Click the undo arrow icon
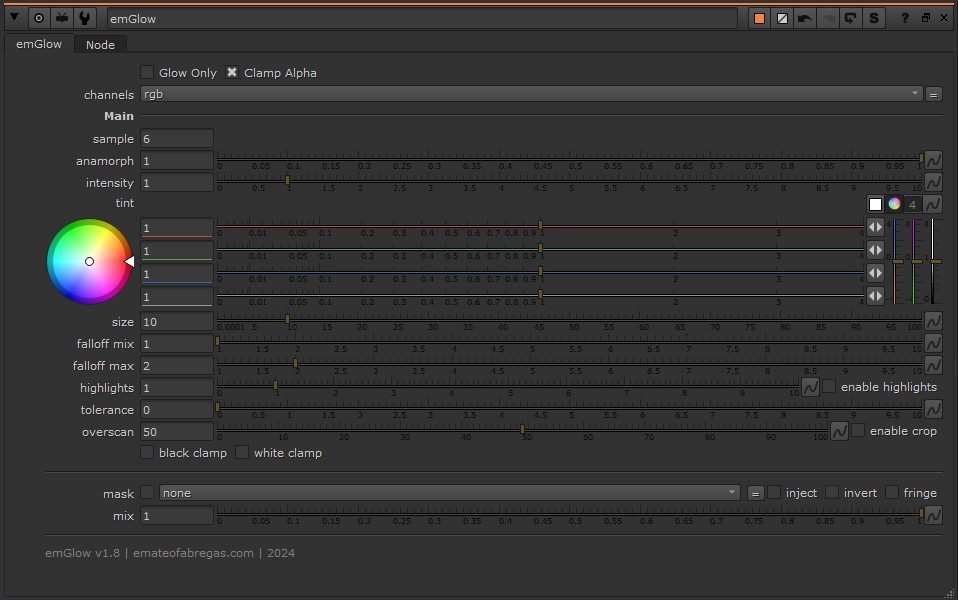This screenshot has height=600, width=958. [x=804, y=18]
